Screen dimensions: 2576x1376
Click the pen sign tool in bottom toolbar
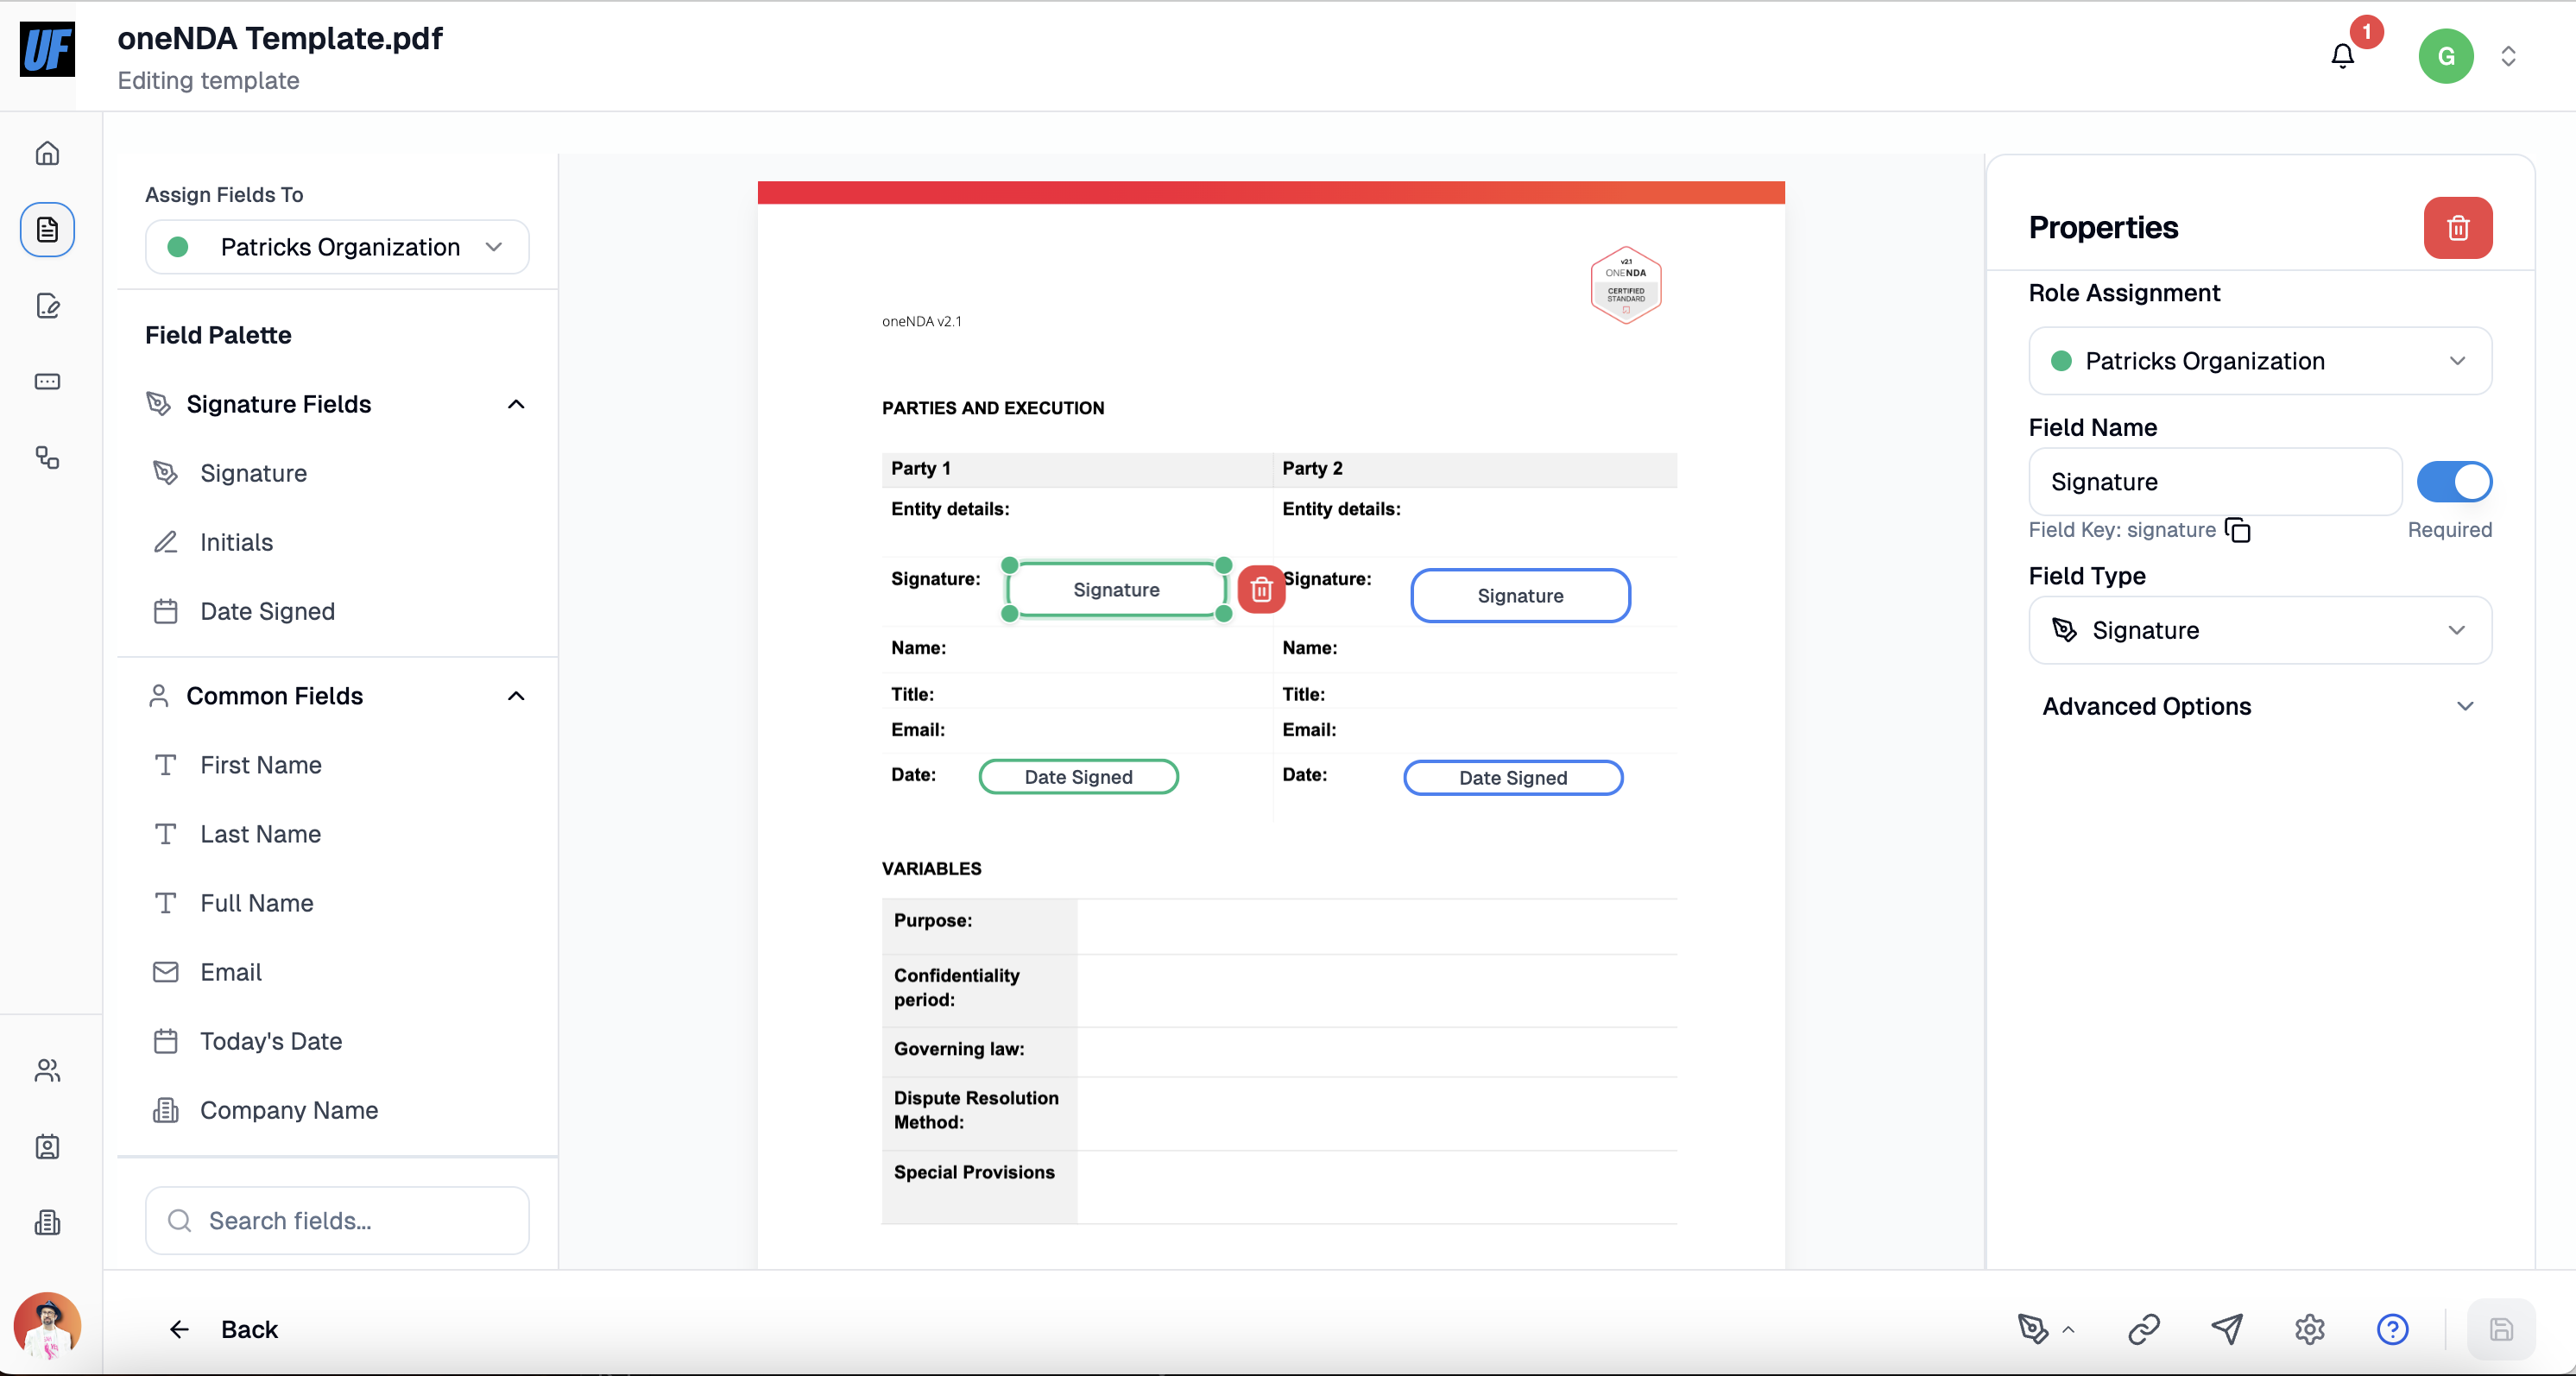[x=2032, y=1328]
